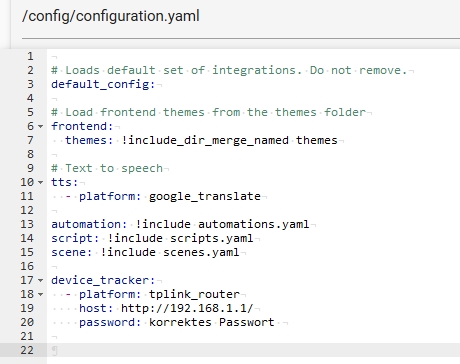Place cursor on tplink_router value
The height and width of the screenshot is (364, 460).
click(x=194, y=294)
